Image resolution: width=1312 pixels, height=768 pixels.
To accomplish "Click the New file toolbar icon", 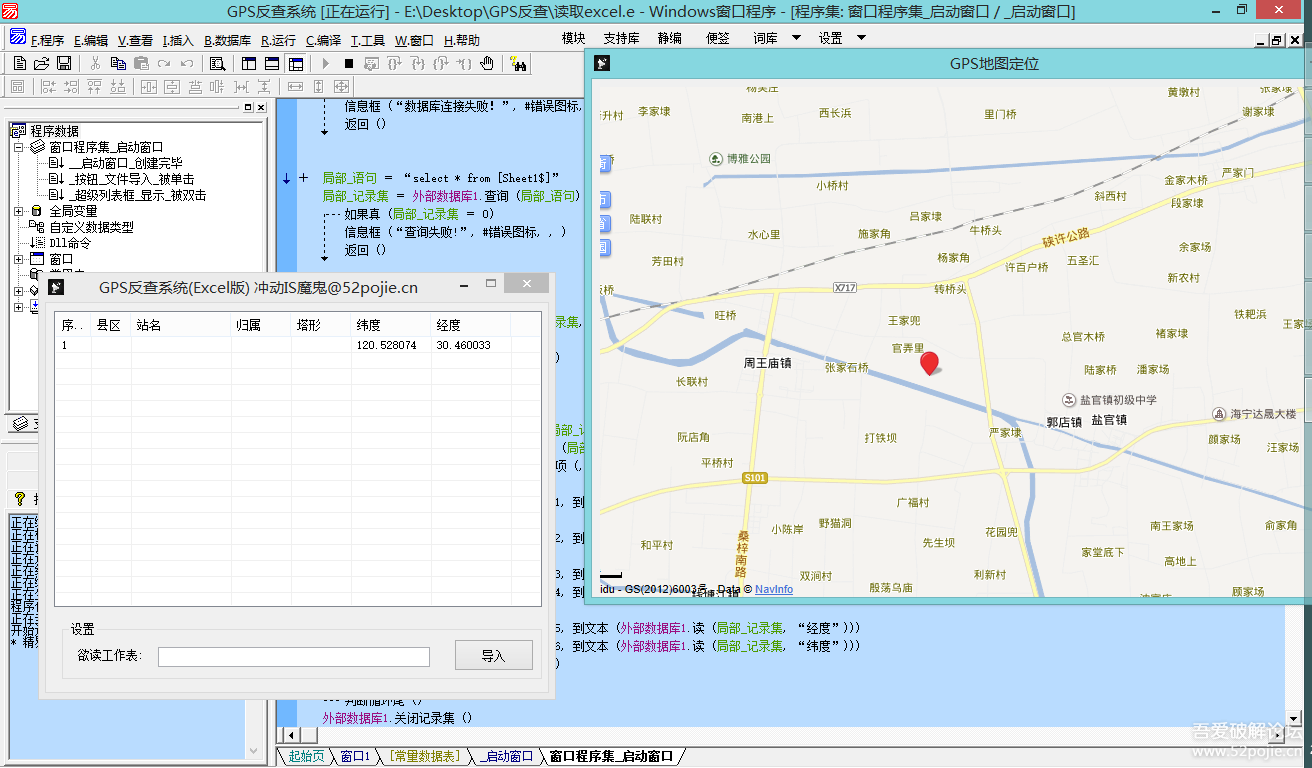I will click(x=19, y=64).
